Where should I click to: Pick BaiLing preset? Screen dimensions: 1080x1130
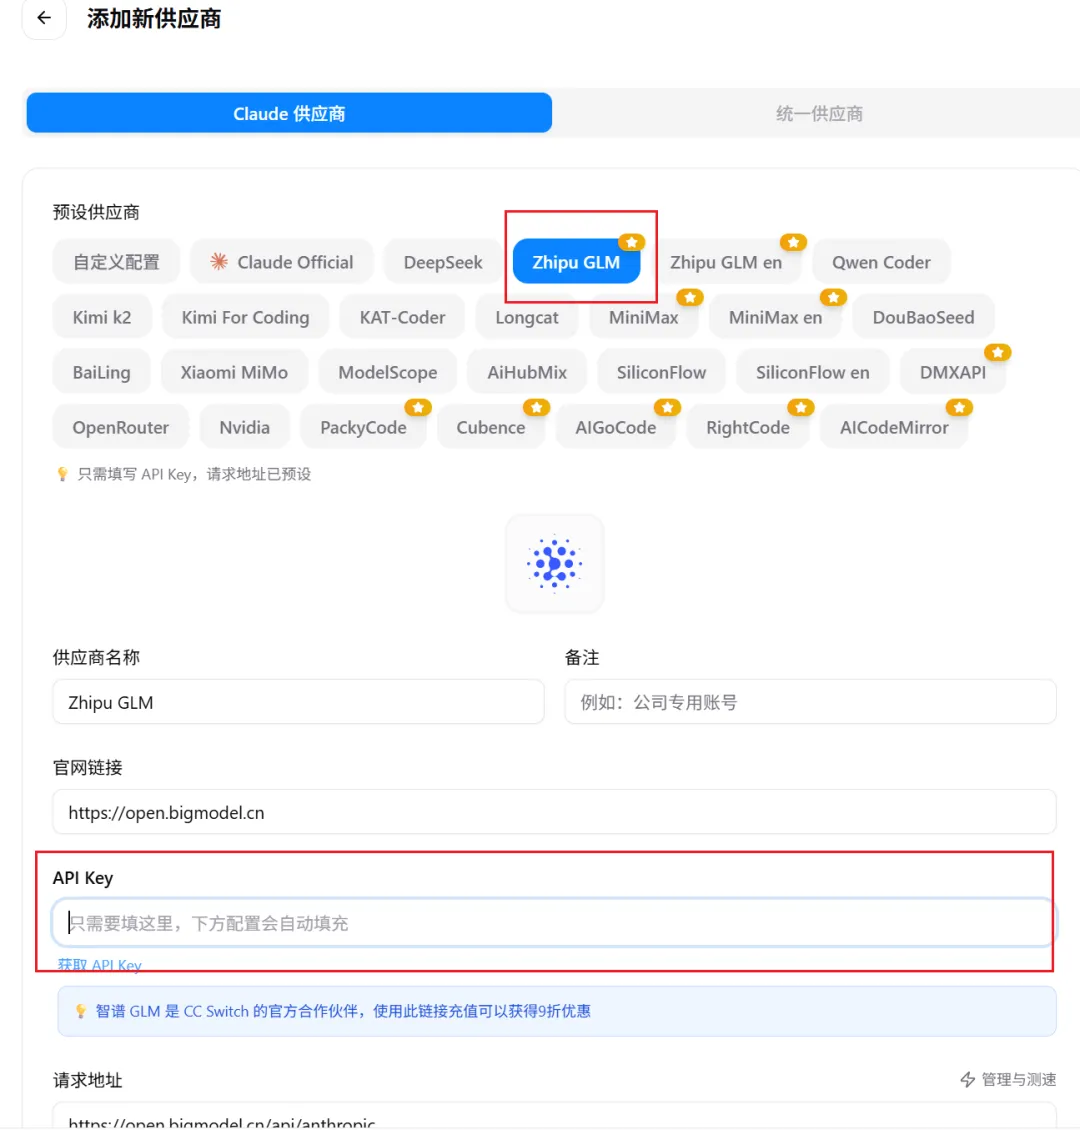102,372
